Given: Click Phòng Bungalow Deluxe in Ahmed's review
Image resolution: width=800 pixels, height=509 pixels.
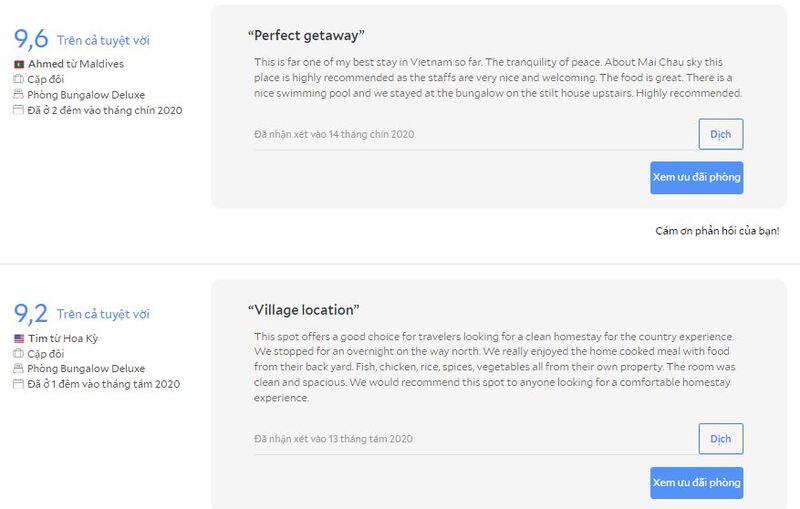Looking at the screenshot, I should click(x=86, y=95).
